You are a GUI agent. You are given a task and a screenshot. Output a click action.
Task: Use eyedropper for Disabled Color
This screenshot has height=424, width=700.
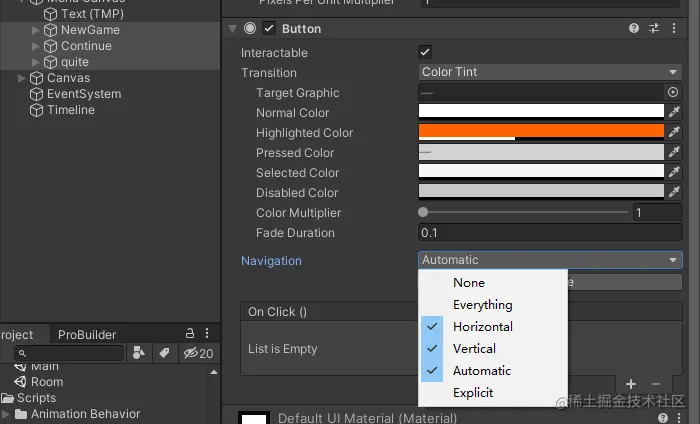(674, 193)
